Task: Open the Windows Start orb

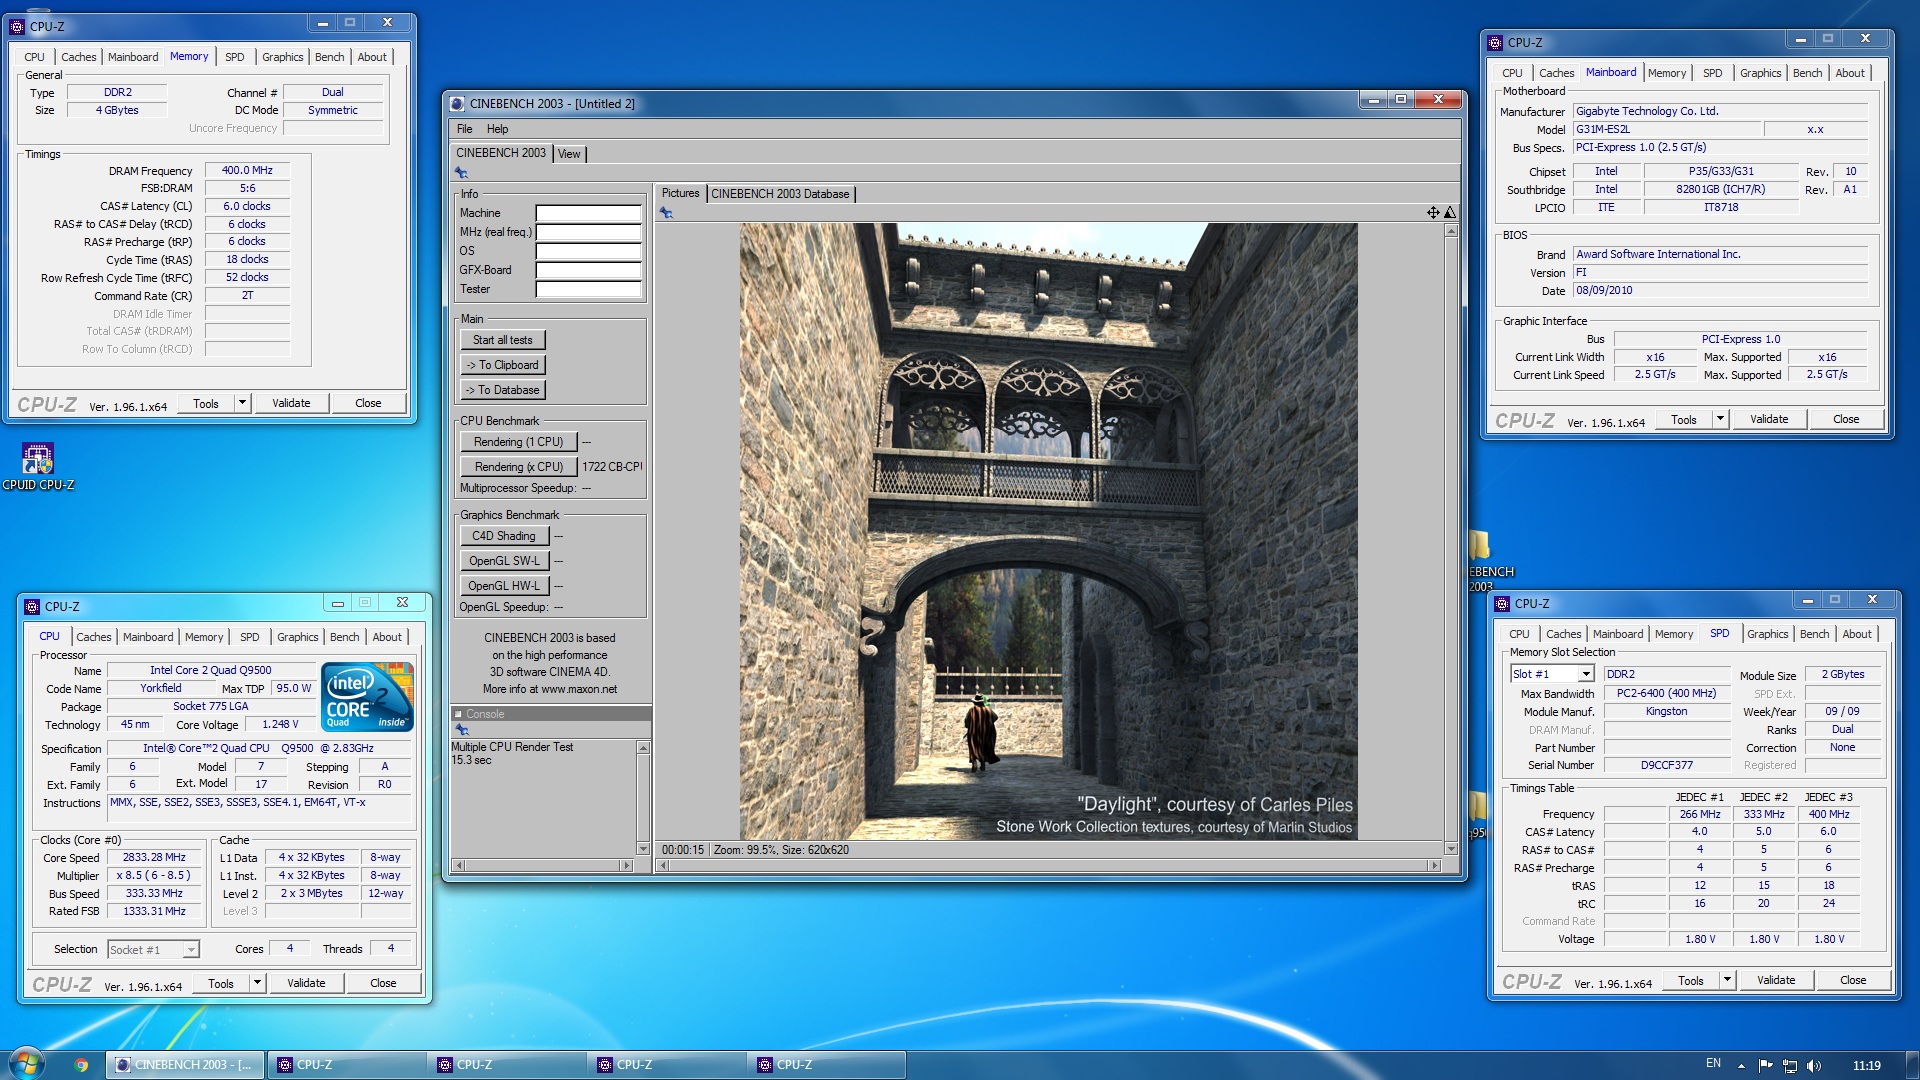Action: (x=27, y=1064)
